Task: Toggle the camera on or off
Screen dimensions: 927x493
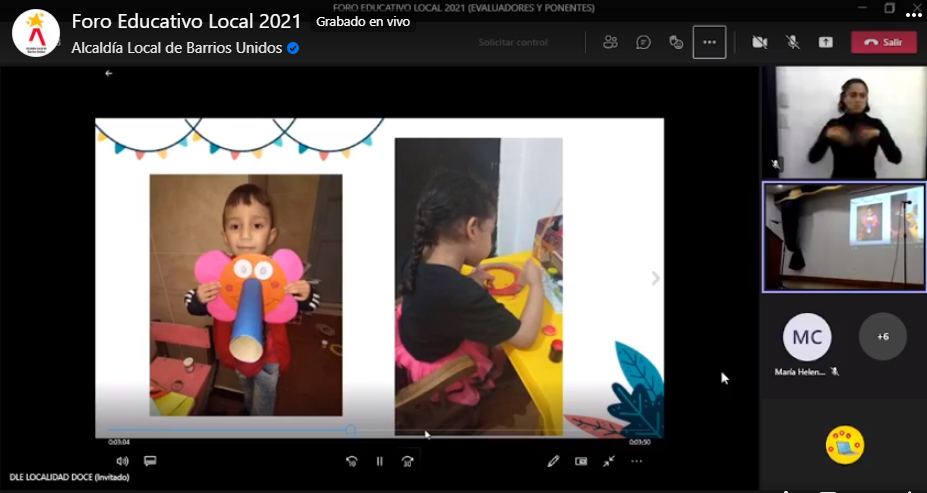Action: pyautogui.click(x=759, y=42)
